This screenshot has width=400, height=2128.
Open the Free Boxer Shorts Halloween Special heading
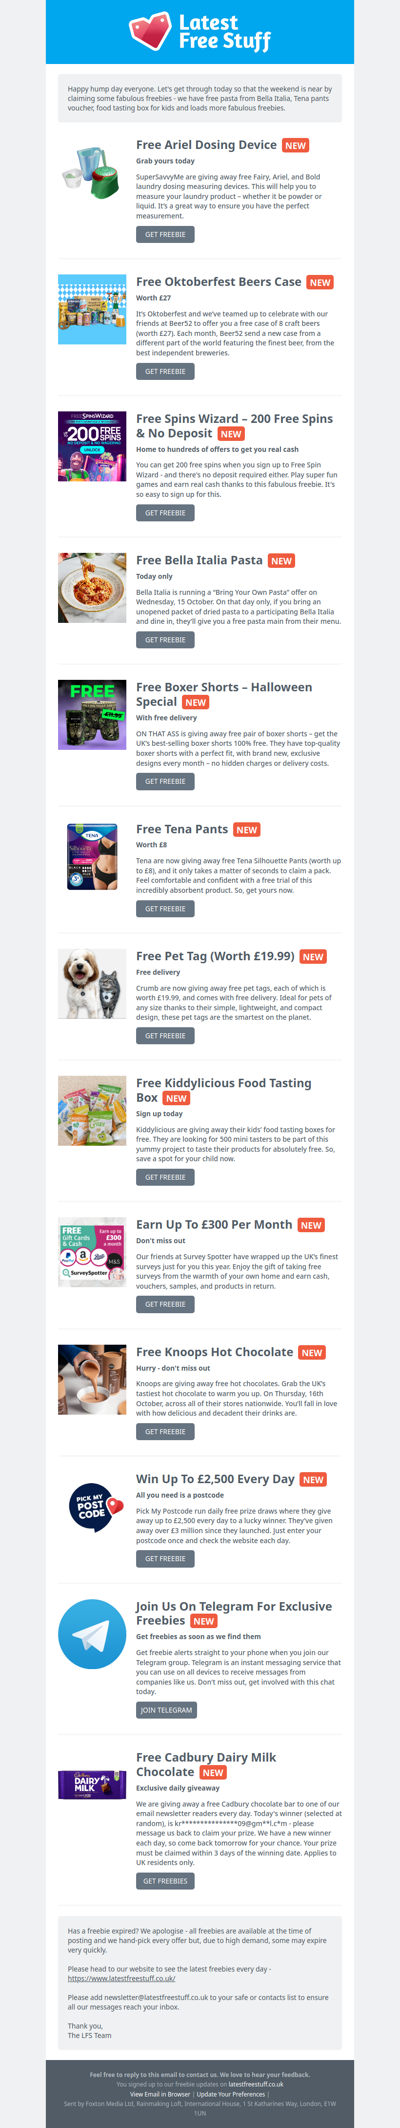point(224,694)
